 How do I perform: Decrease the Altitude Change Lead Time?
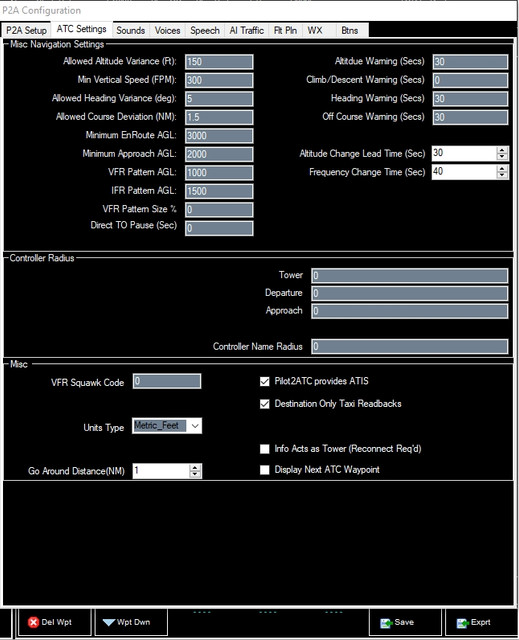[502, 157]
